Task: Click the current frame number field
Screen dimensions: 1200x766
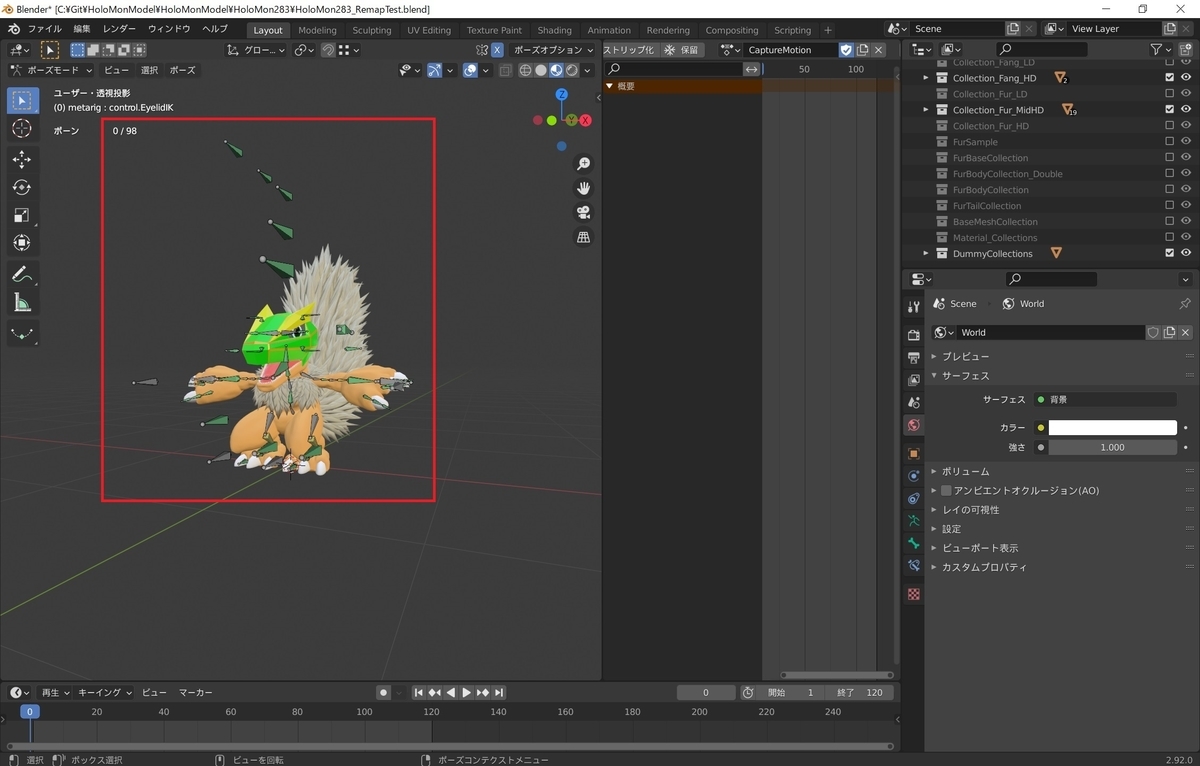Action: click(x=705, y=693)
